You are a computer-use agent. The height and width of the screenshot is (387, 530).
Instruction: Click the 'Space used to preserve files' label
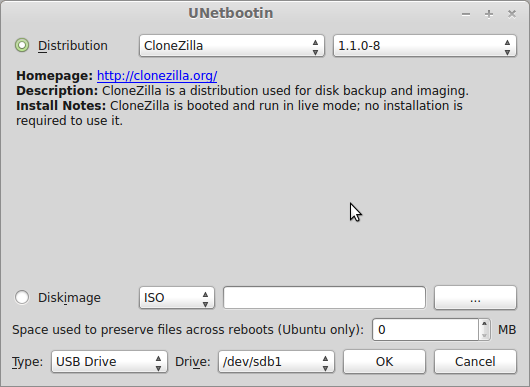[188, 330]
